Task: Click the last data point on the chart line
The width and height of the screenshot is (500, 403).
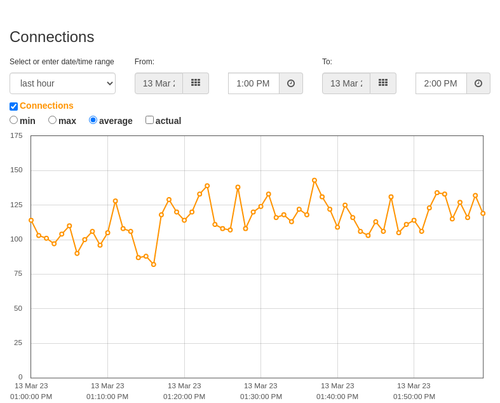Action: [x=483, y=213]
